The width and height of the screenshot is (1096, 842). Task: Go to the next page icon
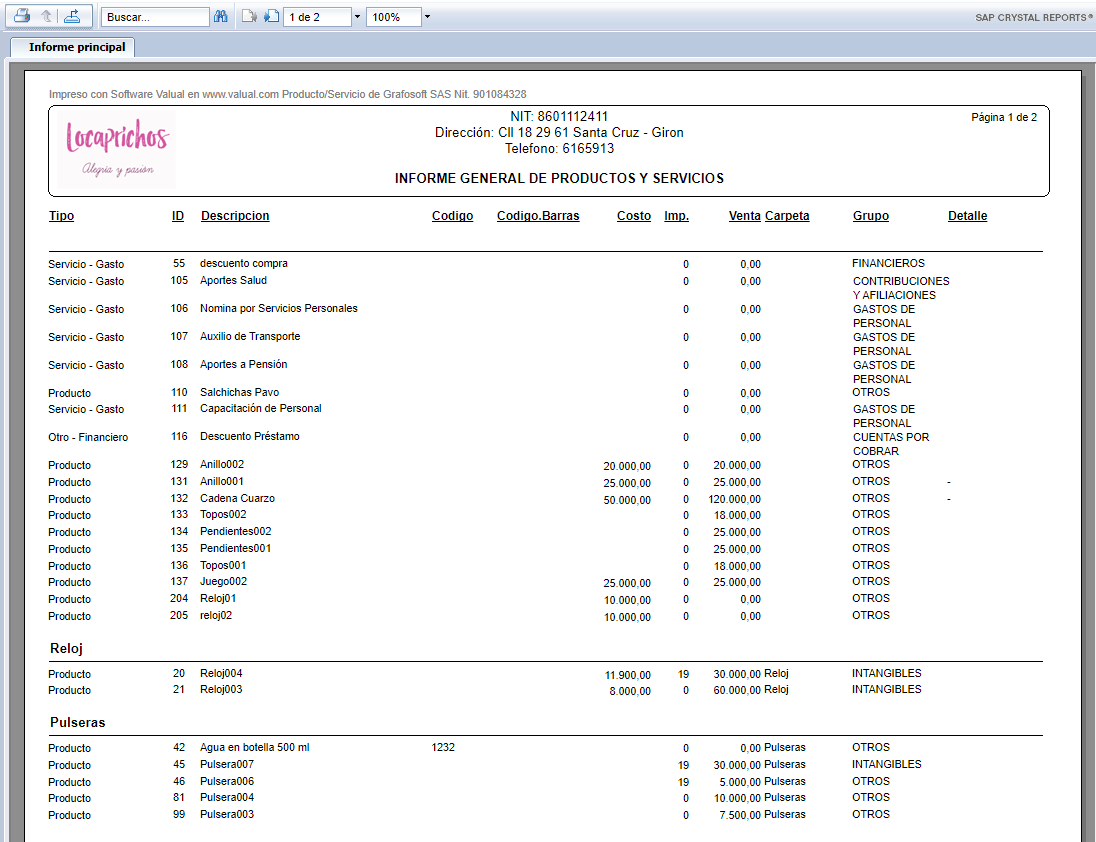point(271,17)
